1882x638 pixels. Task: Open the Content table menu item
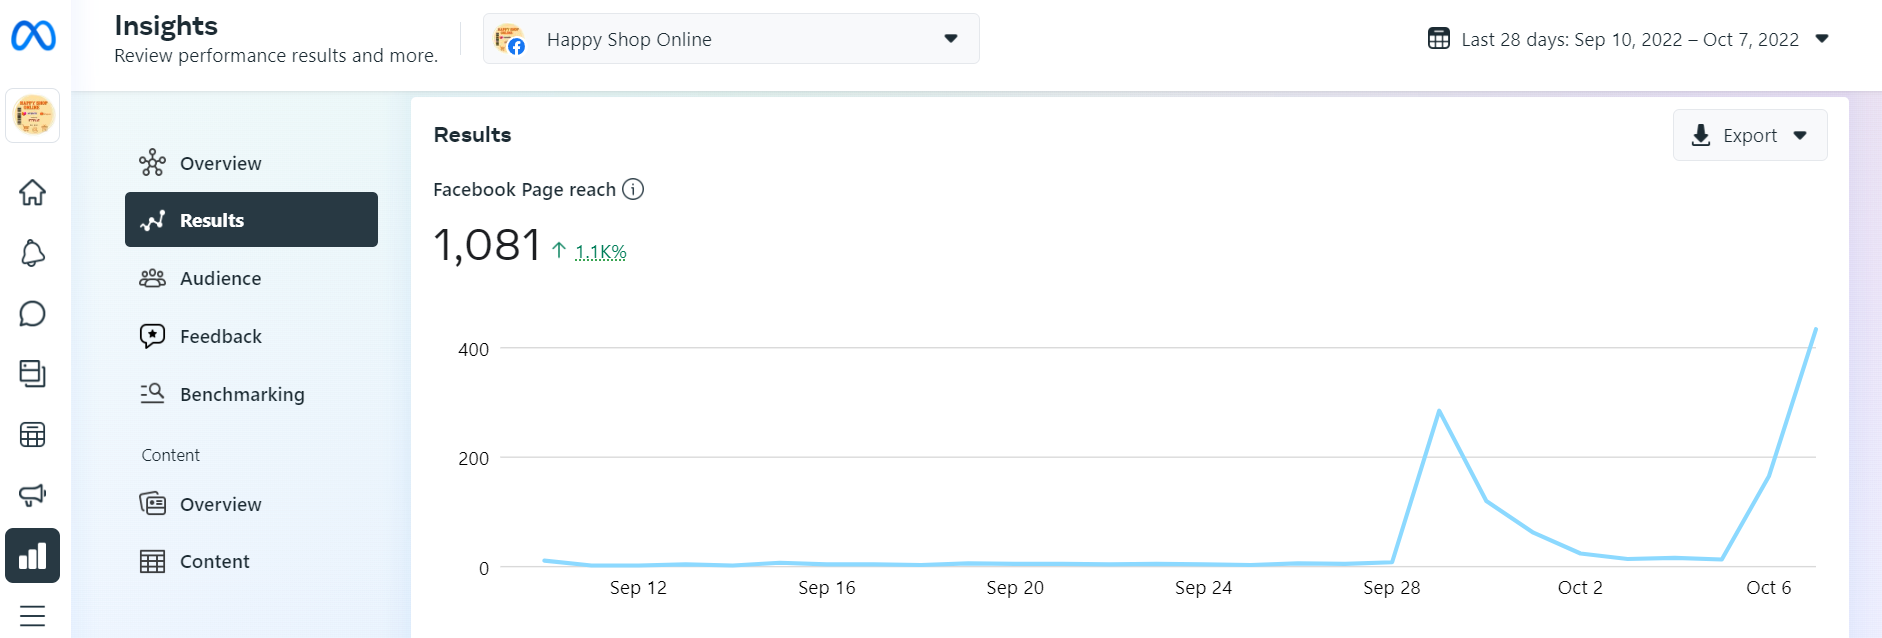pyautogui.click(x=214, y=561)
